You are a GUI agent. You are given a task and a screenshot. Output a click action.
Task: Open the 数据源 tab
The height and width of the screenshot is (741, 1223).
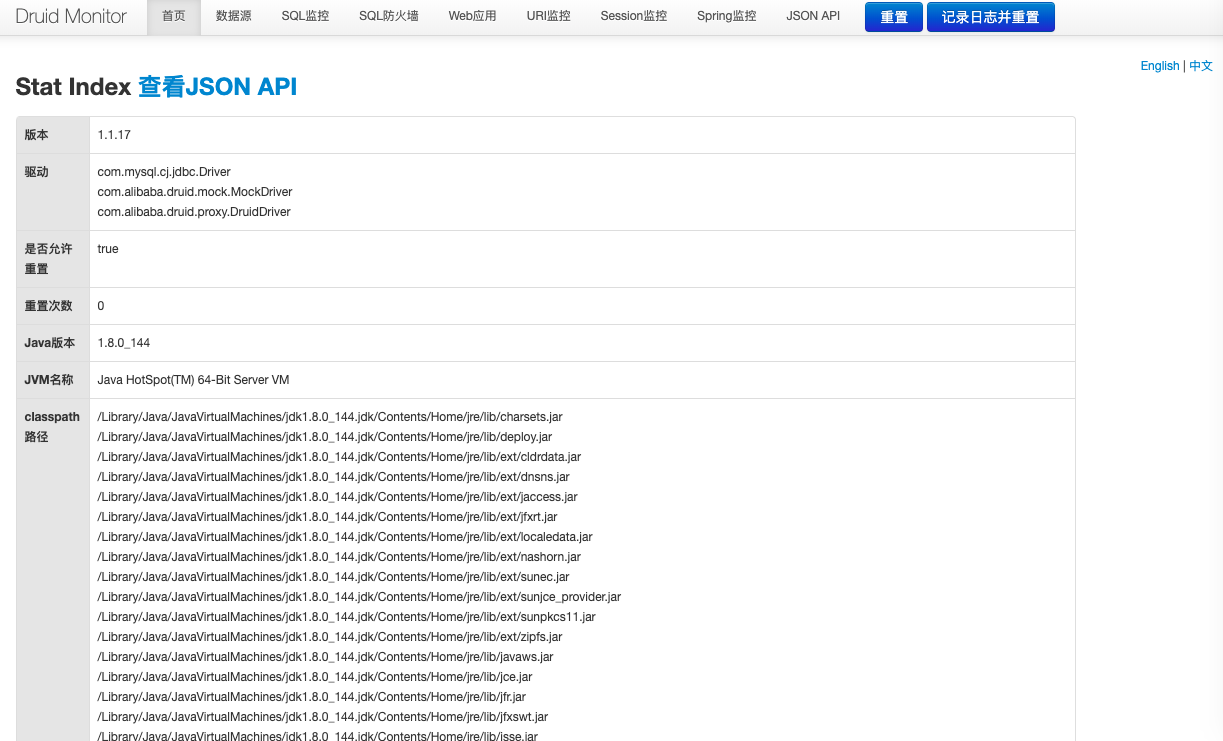point(233,17)
